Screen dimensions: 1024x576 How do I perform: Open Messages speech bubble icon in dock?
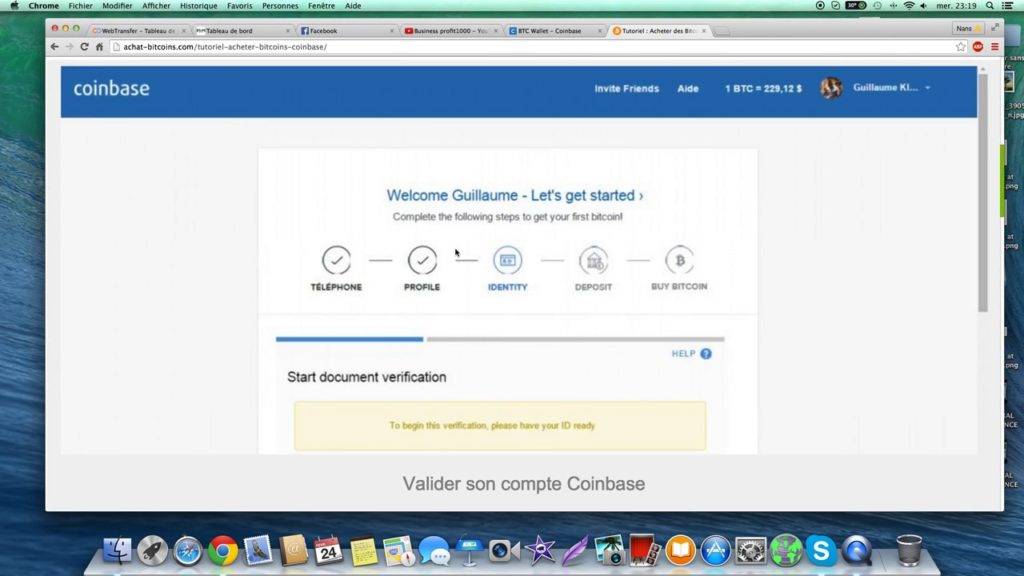pyautogui.click(x=434, y=551)
